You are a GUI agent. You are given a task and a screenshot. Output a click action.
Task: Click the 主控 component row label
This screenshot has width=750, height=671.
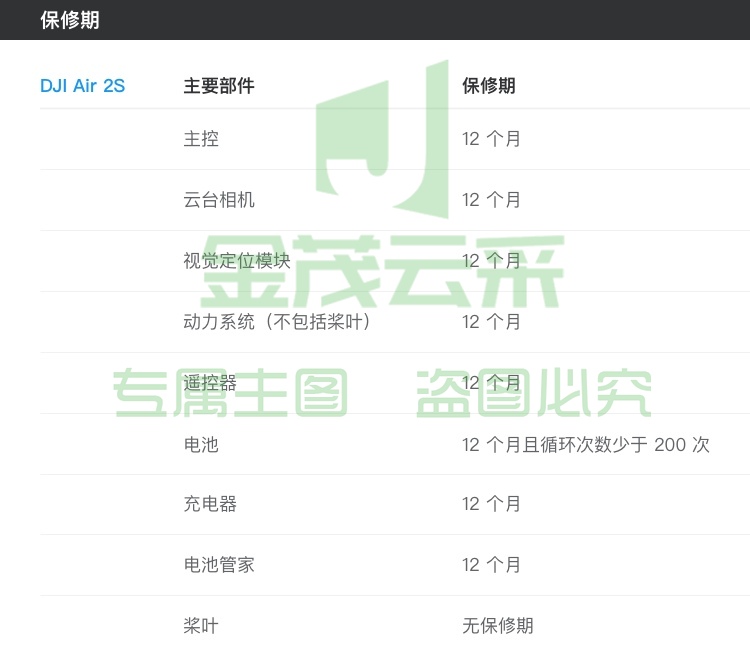point(201,139)
